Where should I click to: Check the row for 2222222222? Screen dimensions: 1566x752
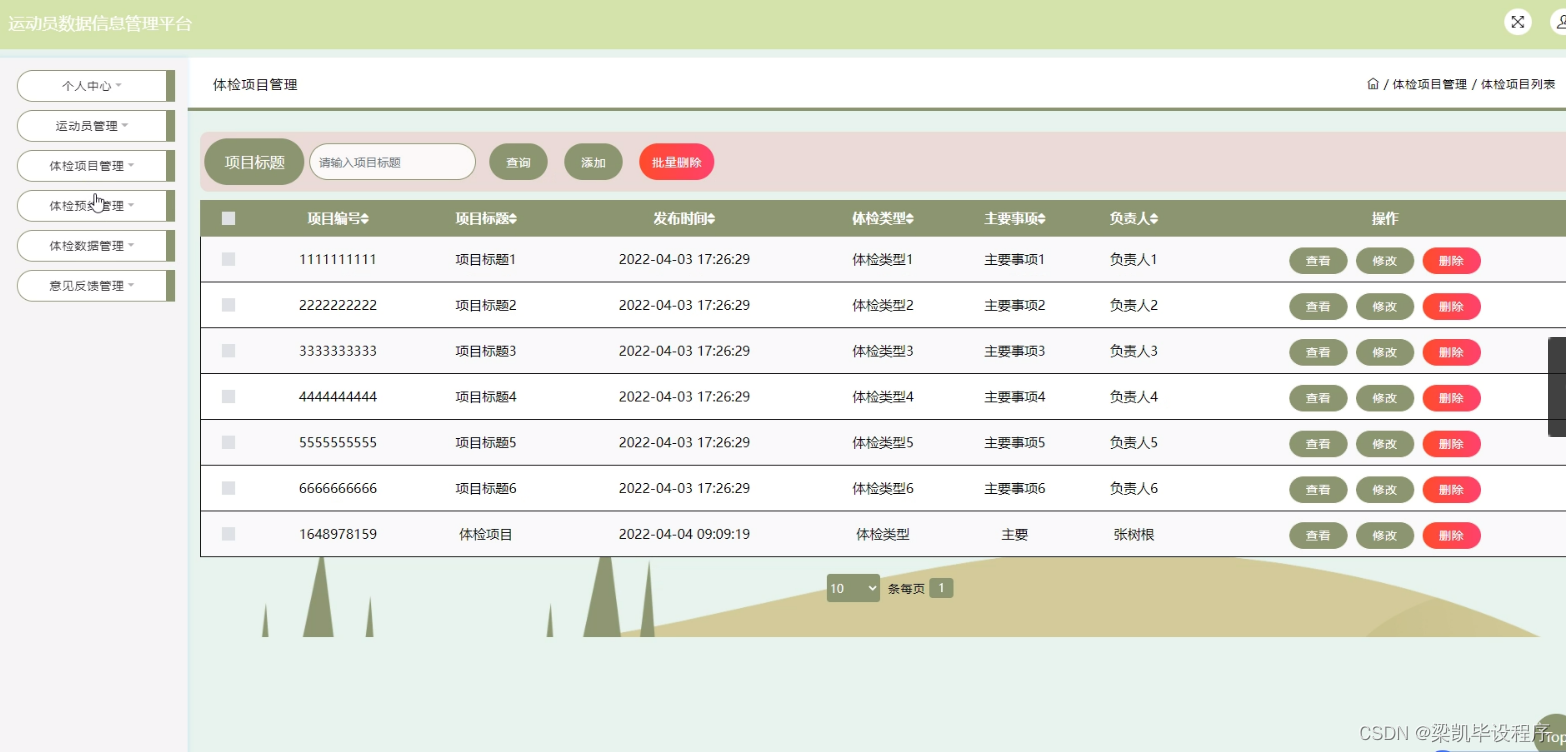[228, 305]
